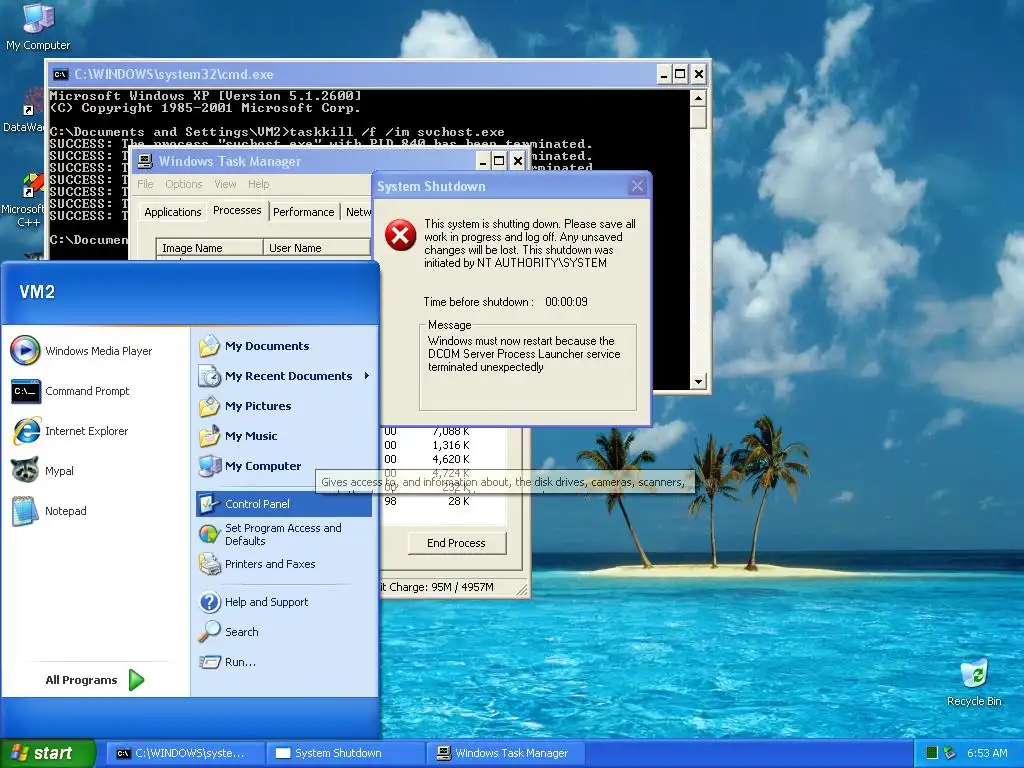Close the System Shutdown dialog
This screenshot has width=1024, height=768.
pyautogui.click(x=637, y=186)
